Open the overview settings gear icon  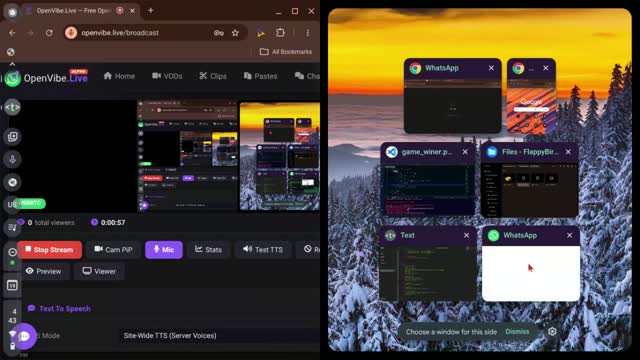[552, 331]
